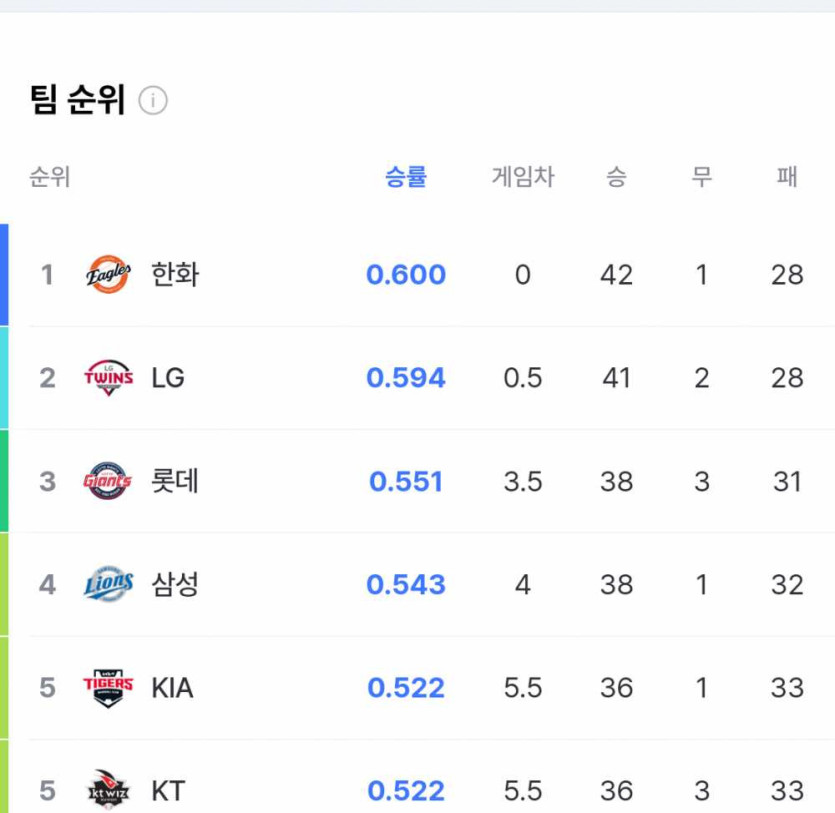Open the 삼성 team name link
The height and width of the screenshot is (813, 835).
[x=175, y=584]
